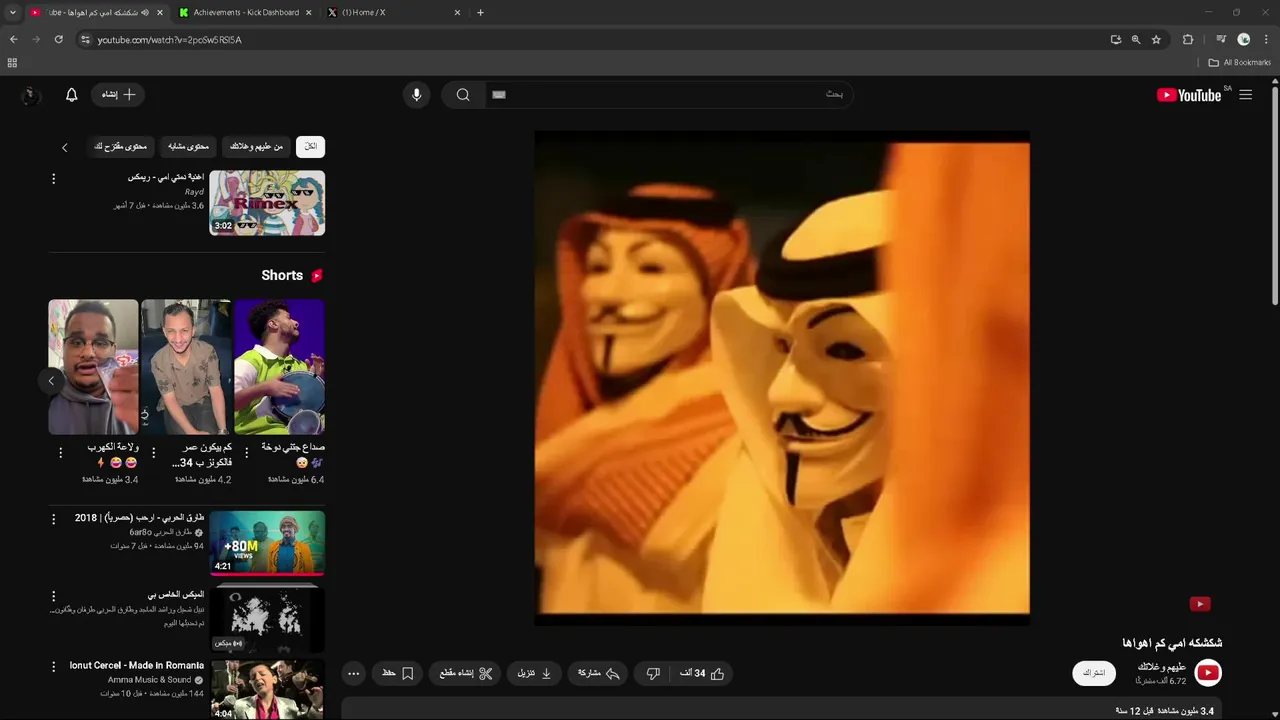This screenshot has height=720, width=1280.
Task: Click the main video player
Action: 782,378
